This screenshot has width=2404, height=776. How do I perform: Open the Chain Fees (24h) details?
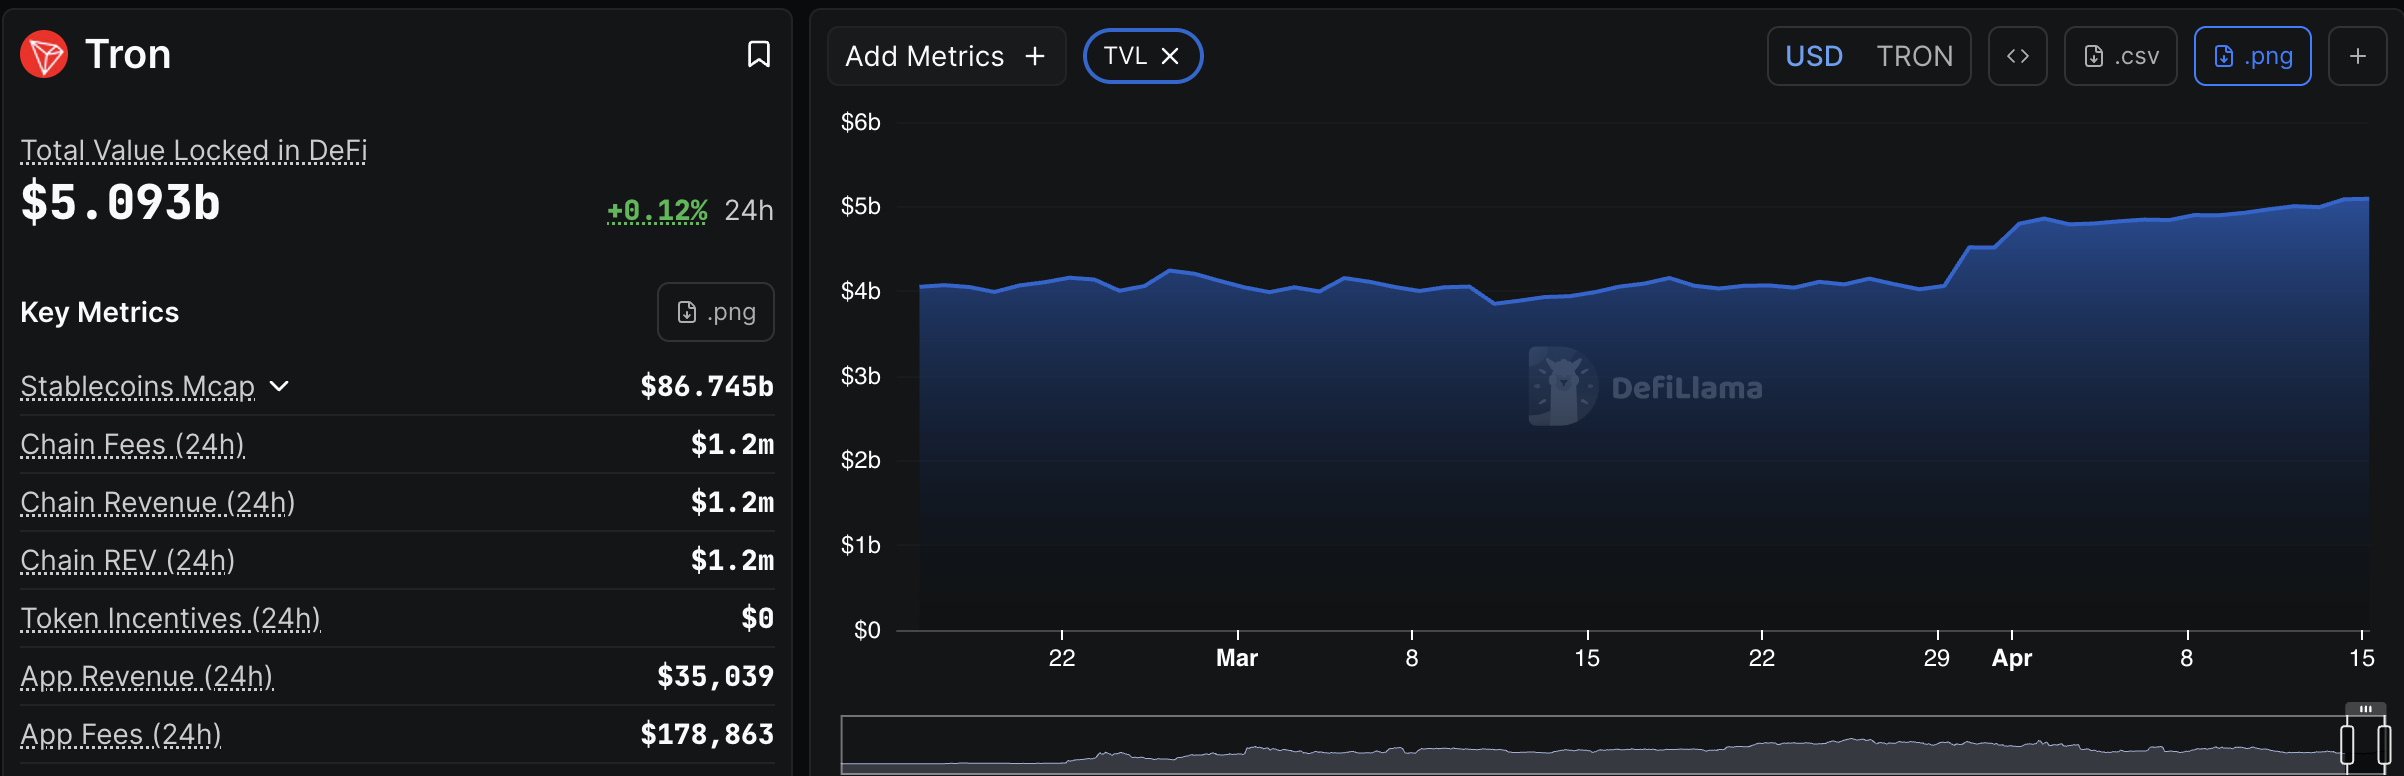(133, 444)
